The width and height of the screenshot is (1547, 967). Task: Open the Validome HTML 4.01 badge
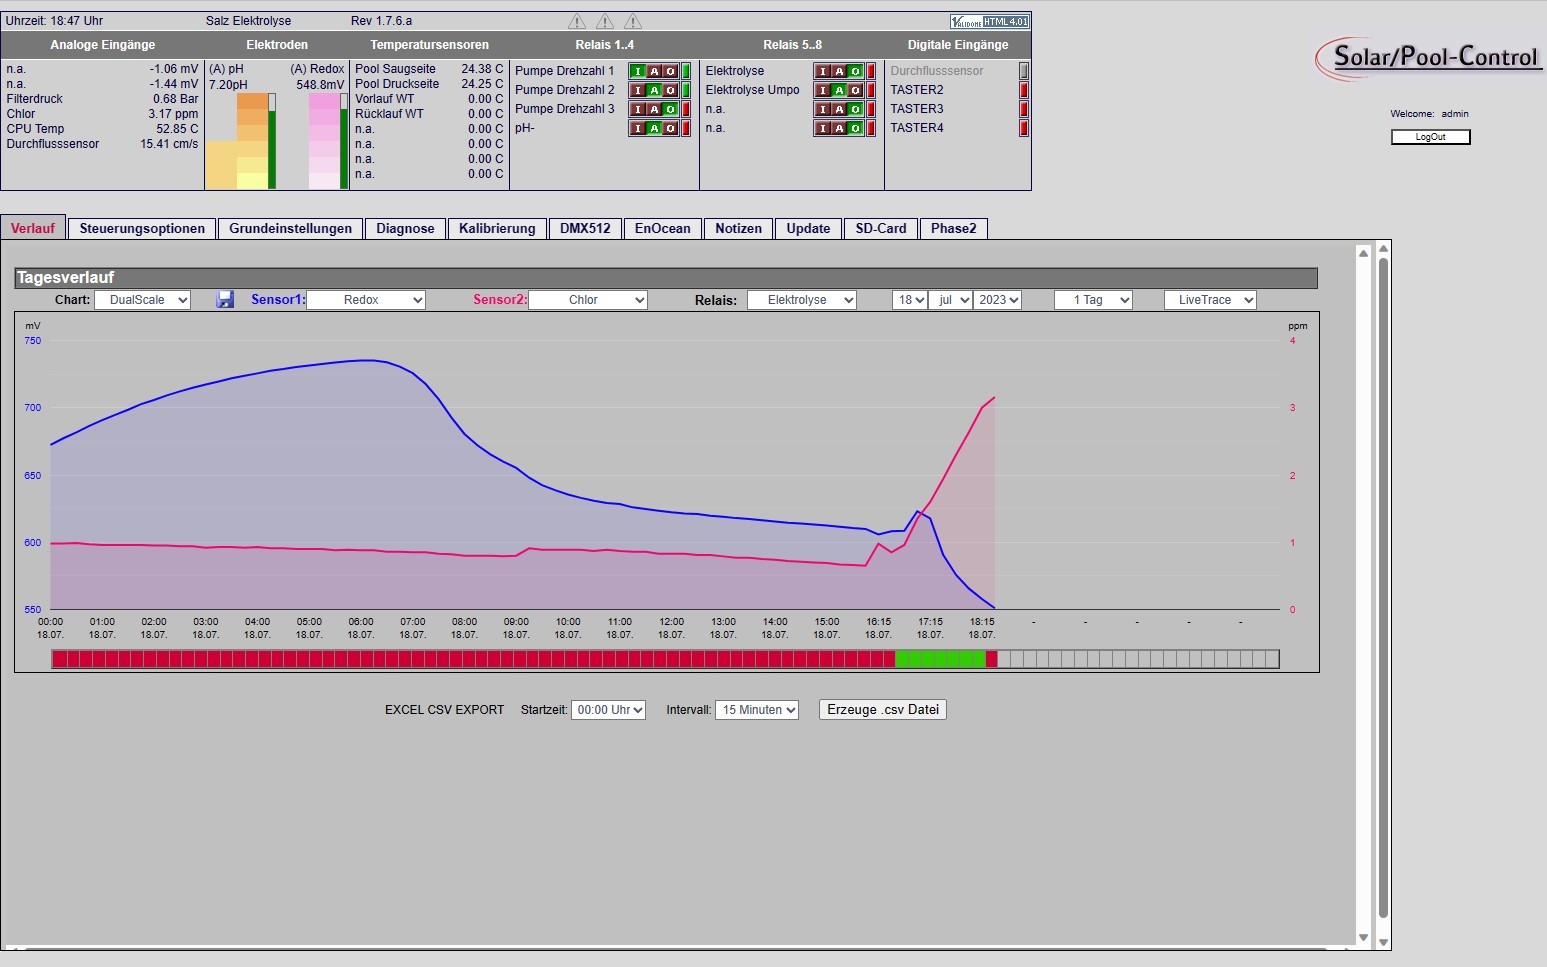click(989, 21)
